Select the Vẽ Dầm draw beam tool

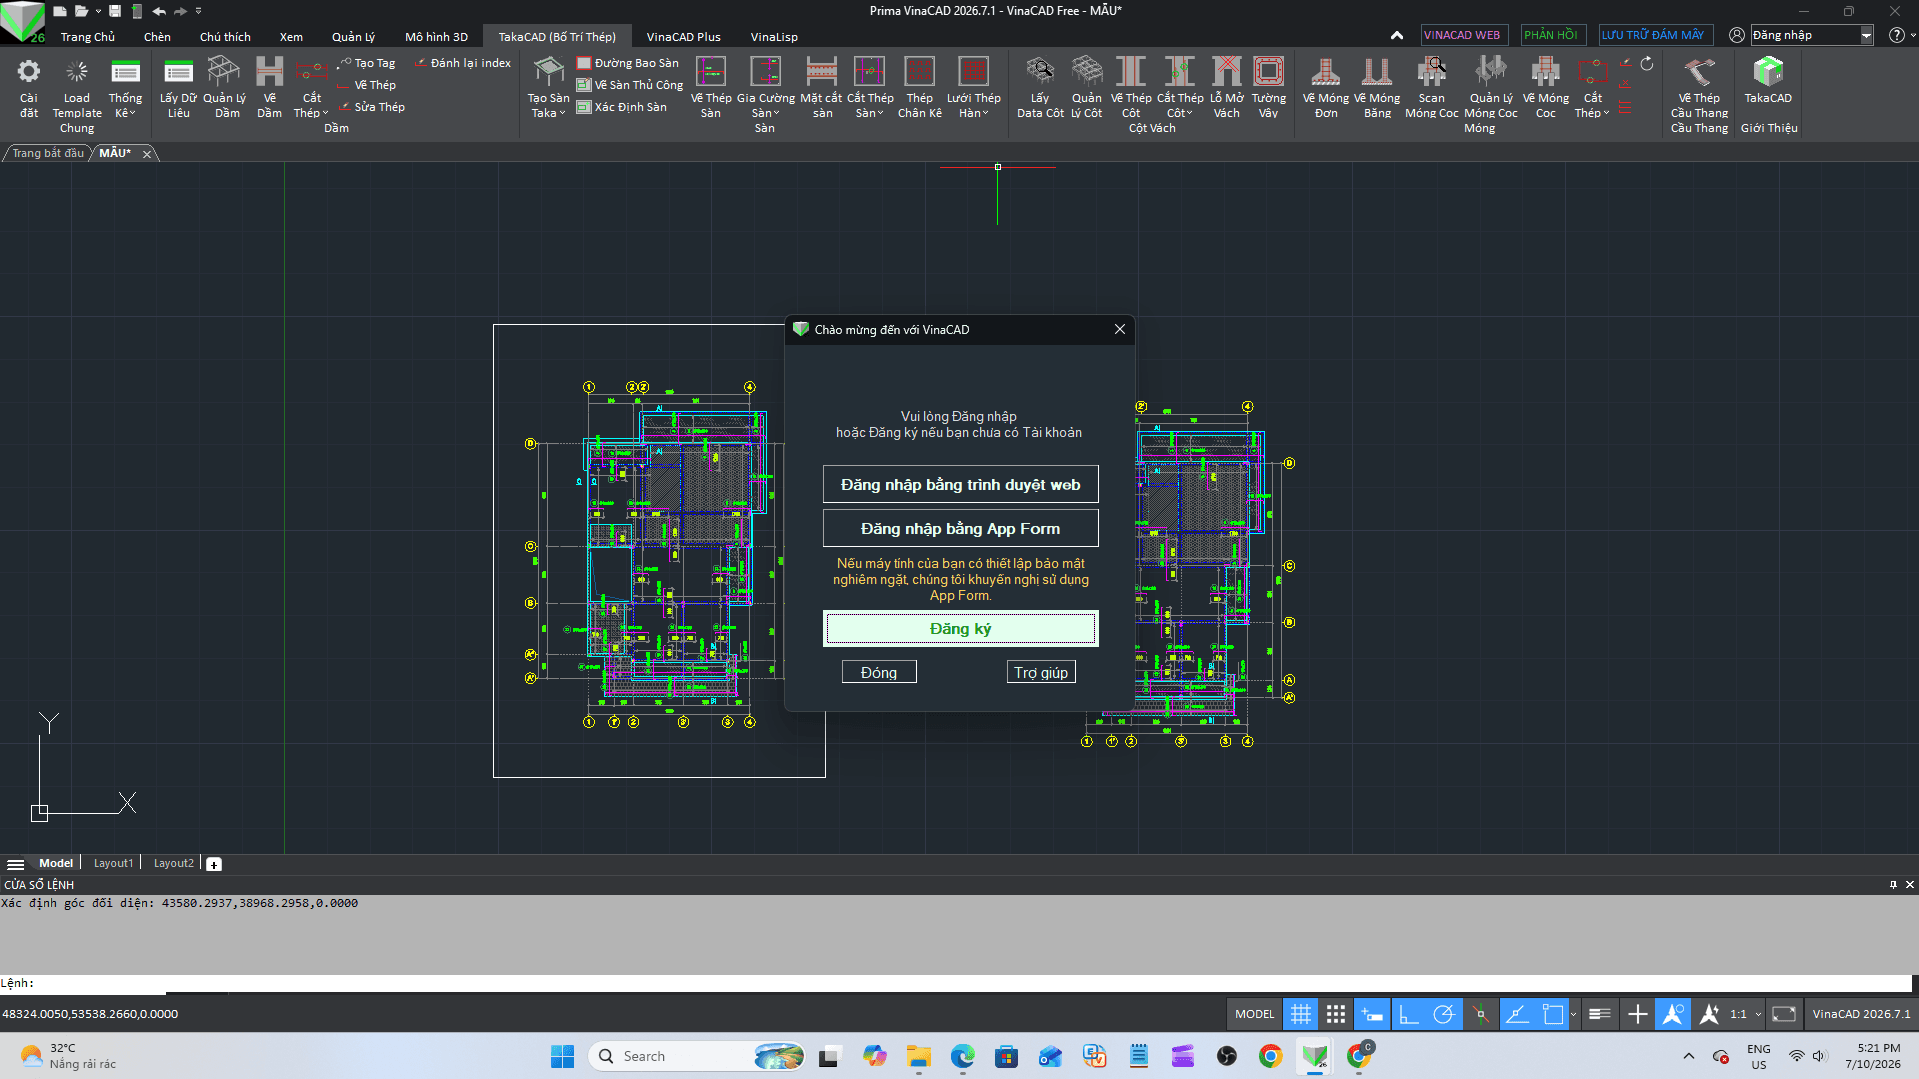(x=269, y=87)
